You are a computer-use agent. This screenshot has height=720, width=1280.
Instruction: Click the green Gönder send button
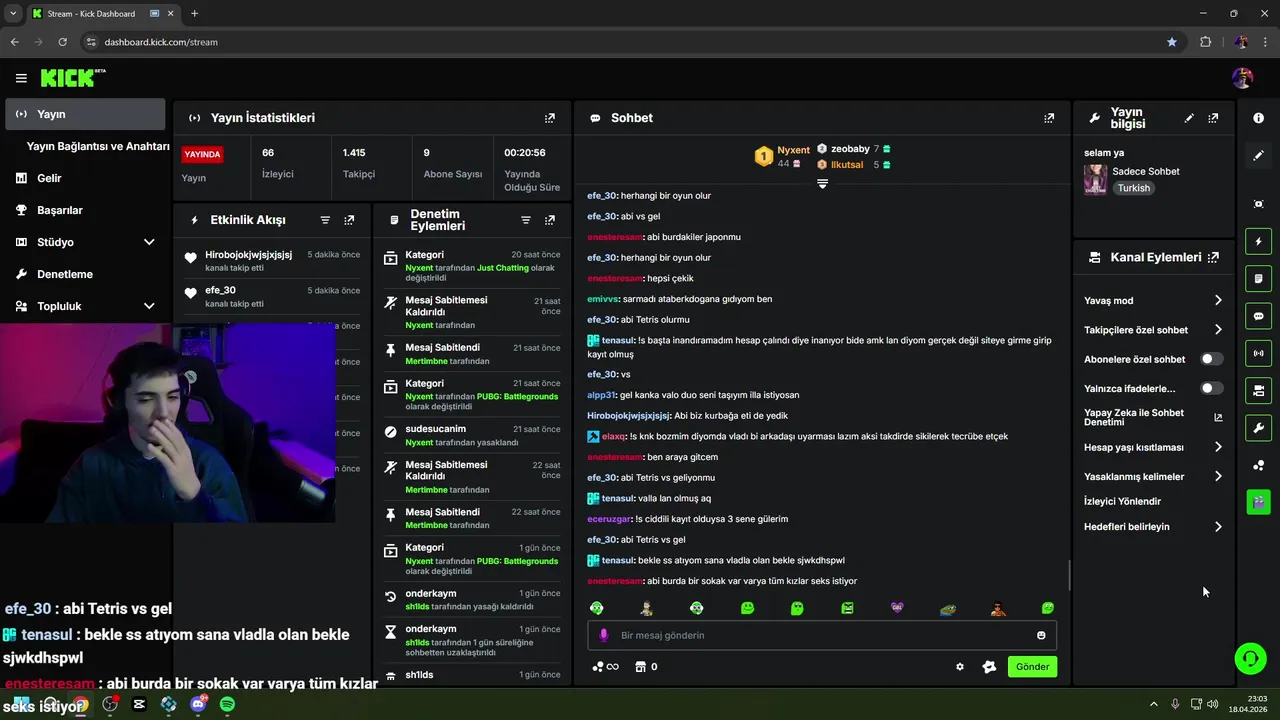[1032, 667]
